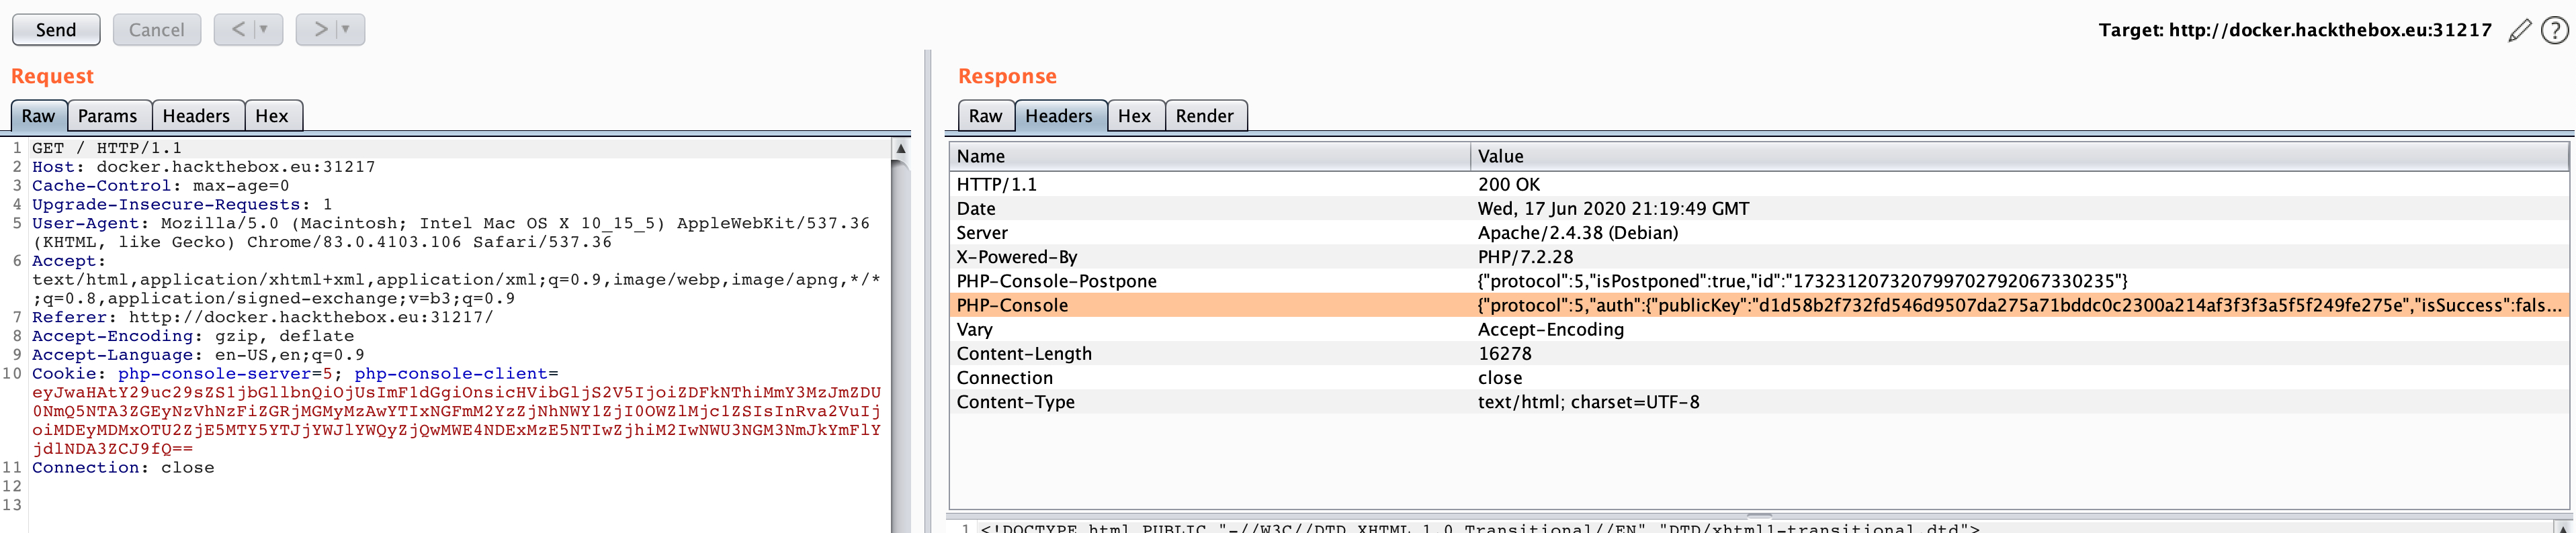2576x533 pixels.
Task: Click the GET / HTTP/1.1 request line
Action: [x=107, y=148]
